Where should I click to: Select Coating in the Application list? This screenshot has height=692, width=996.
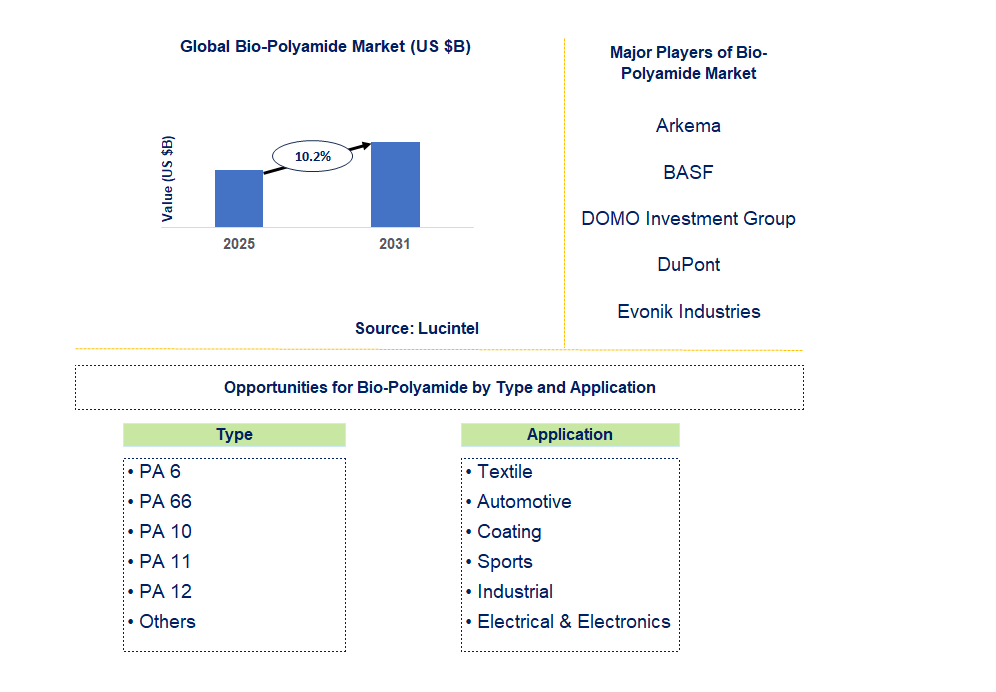(509, 532)
